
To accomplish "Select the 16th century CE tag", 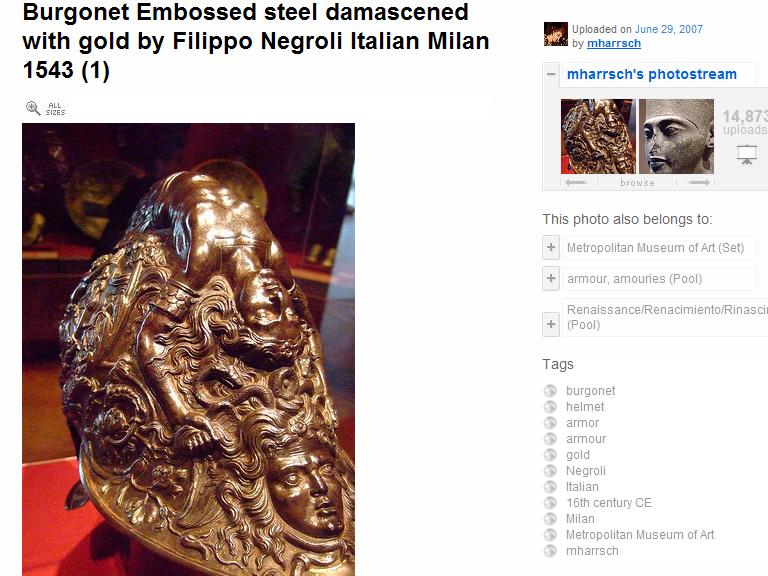I will (x=609, y=503).
